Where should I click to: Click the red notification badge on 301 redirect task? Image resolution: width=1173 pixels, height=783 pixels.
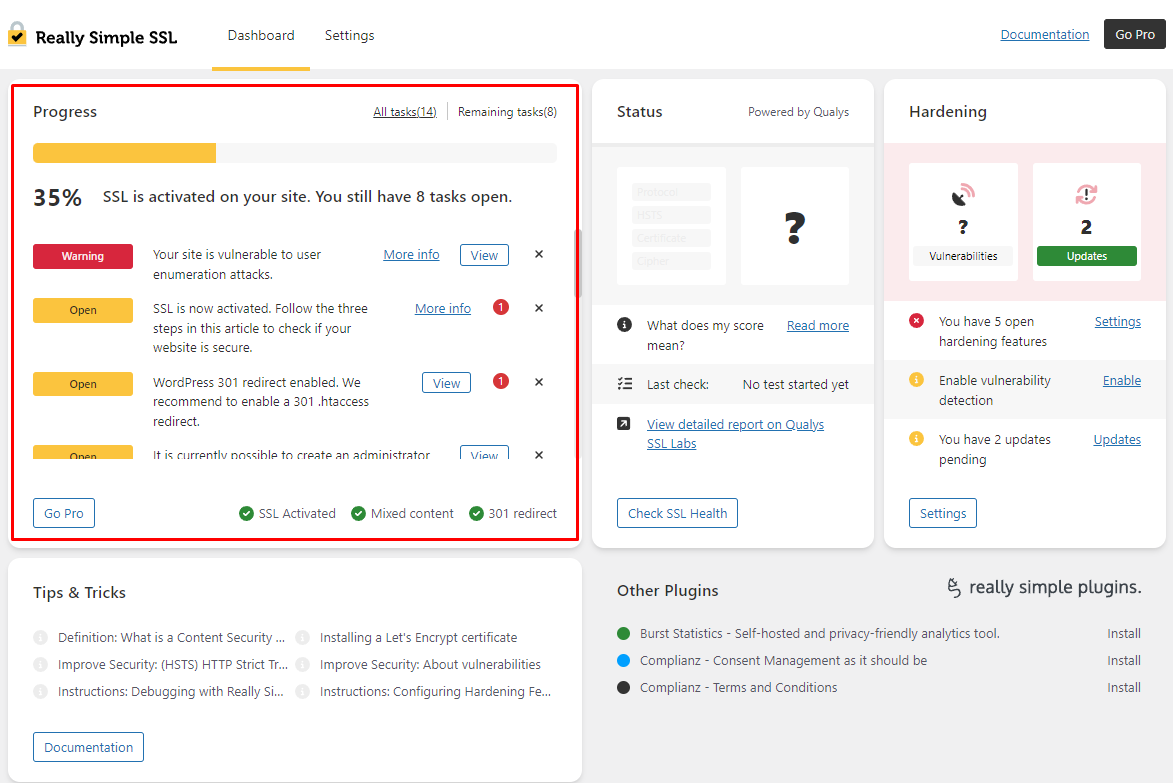tap(501, 381)
